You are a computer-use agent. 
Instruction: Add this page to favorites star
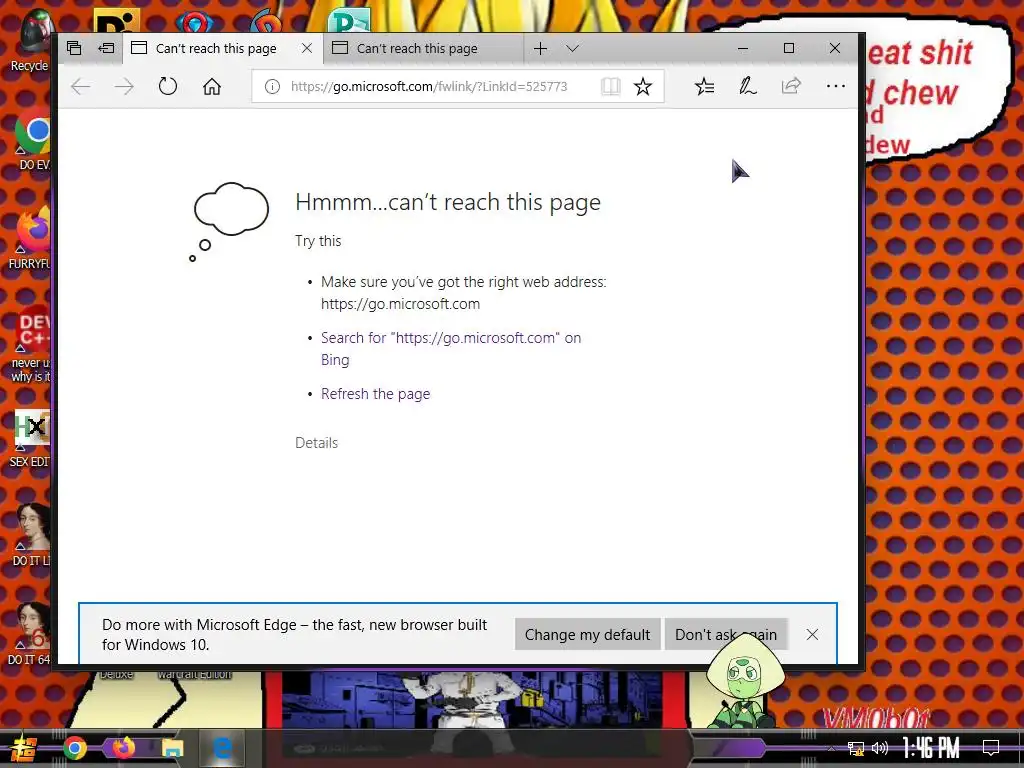pos(643,86)
